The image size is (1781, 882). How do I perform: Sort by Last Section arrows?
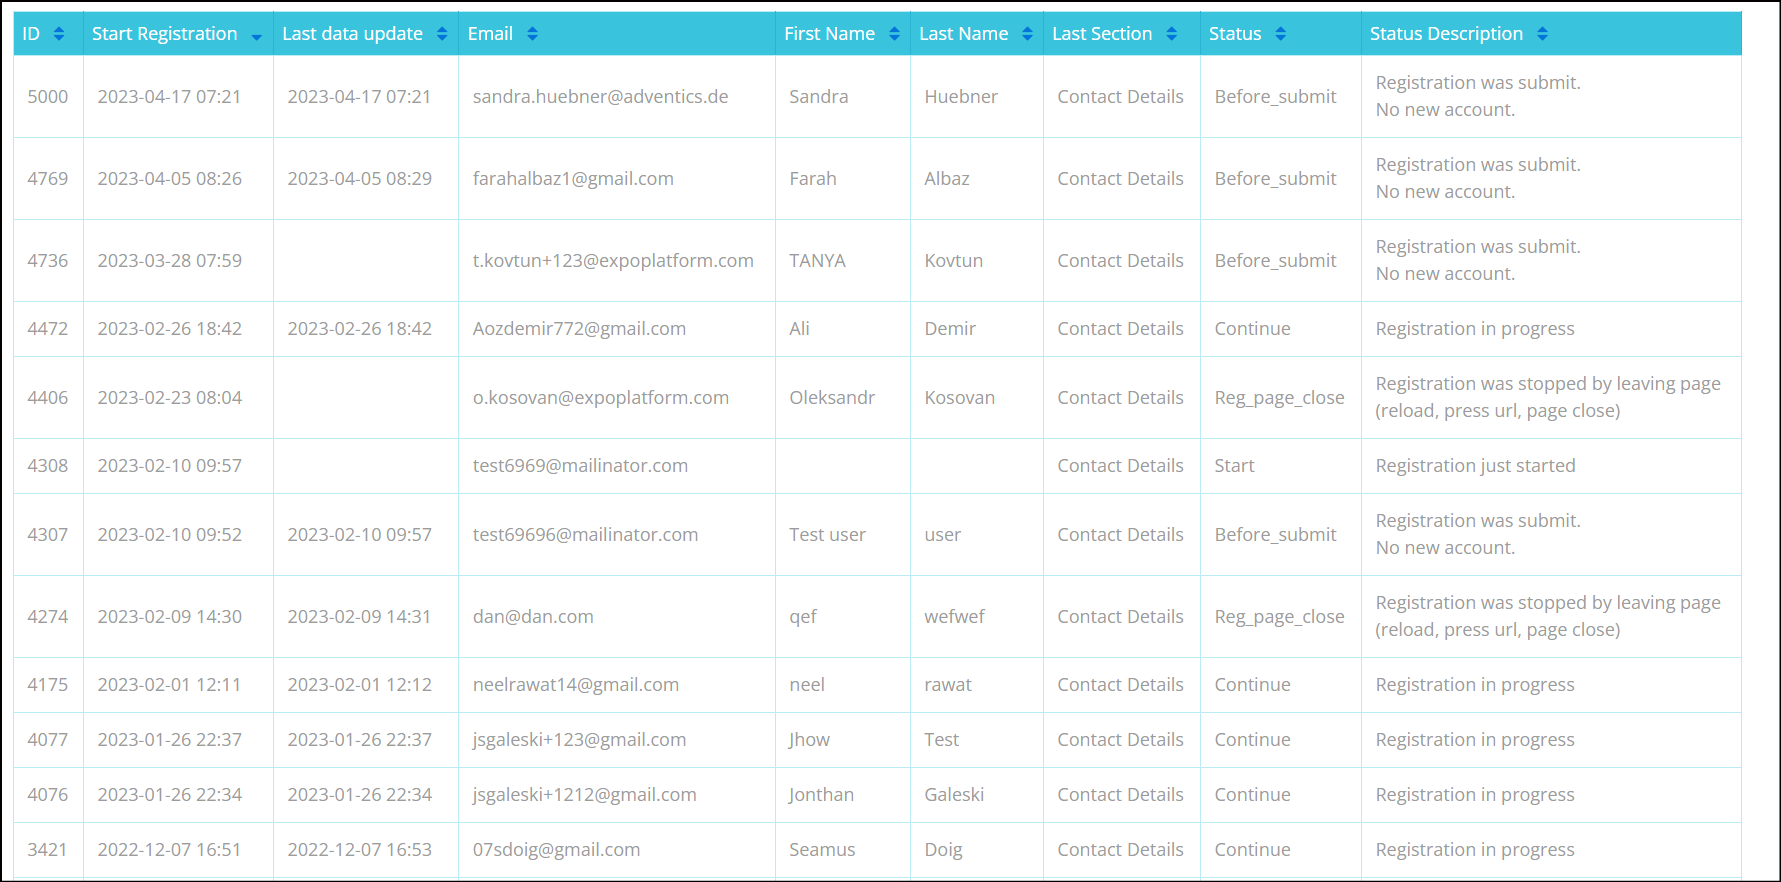1171,34
